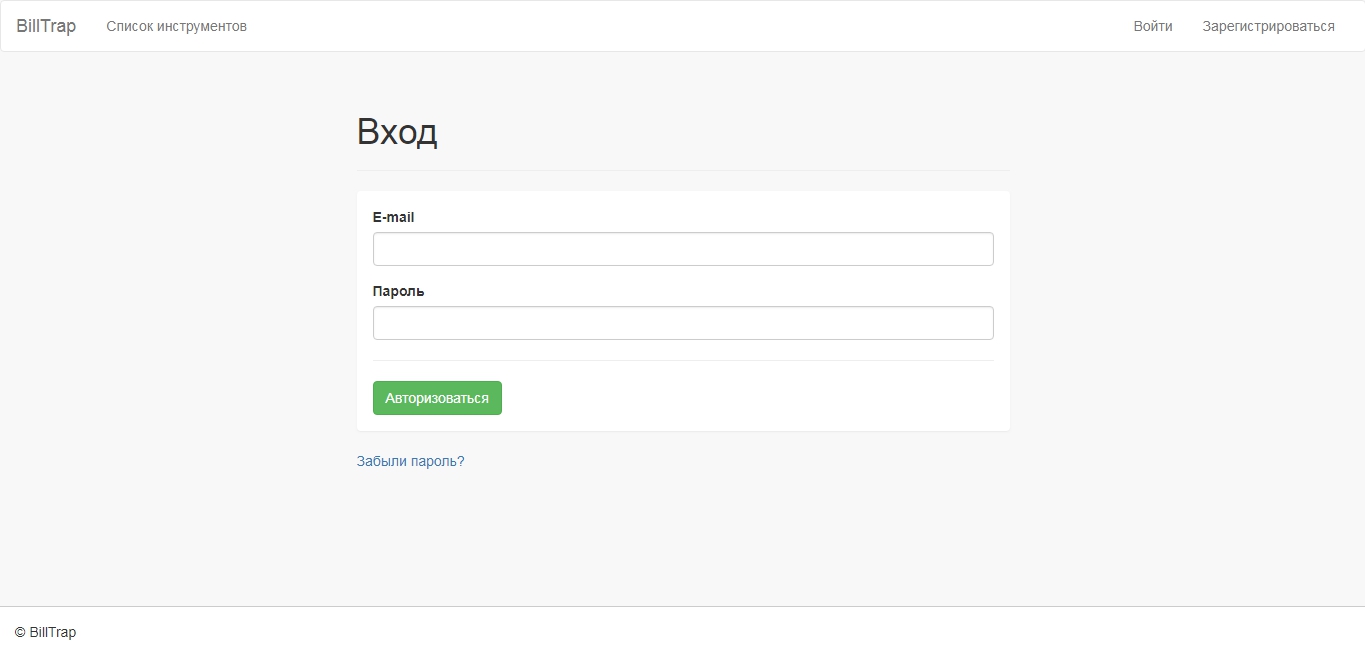Image resolution: width=1365 pixels, height=654 pixels.
Task: Click the E-mail field label
Action: tap(393, 217)
